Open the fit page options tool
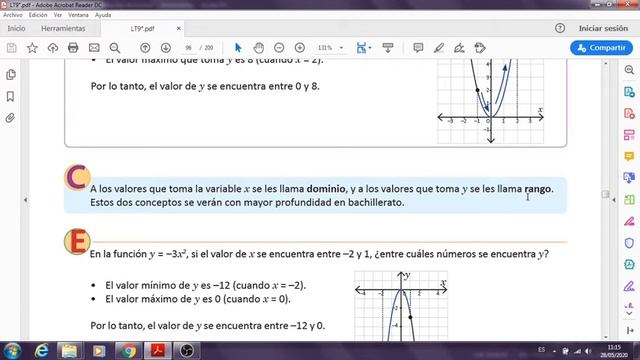 tap(363, 48)
